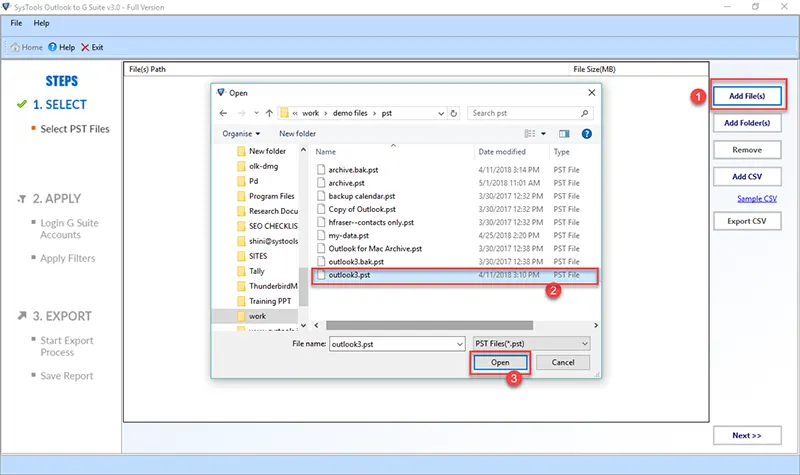Open the Help menu
The width and height of the screenshot is (800, 475).
[41, 23]
